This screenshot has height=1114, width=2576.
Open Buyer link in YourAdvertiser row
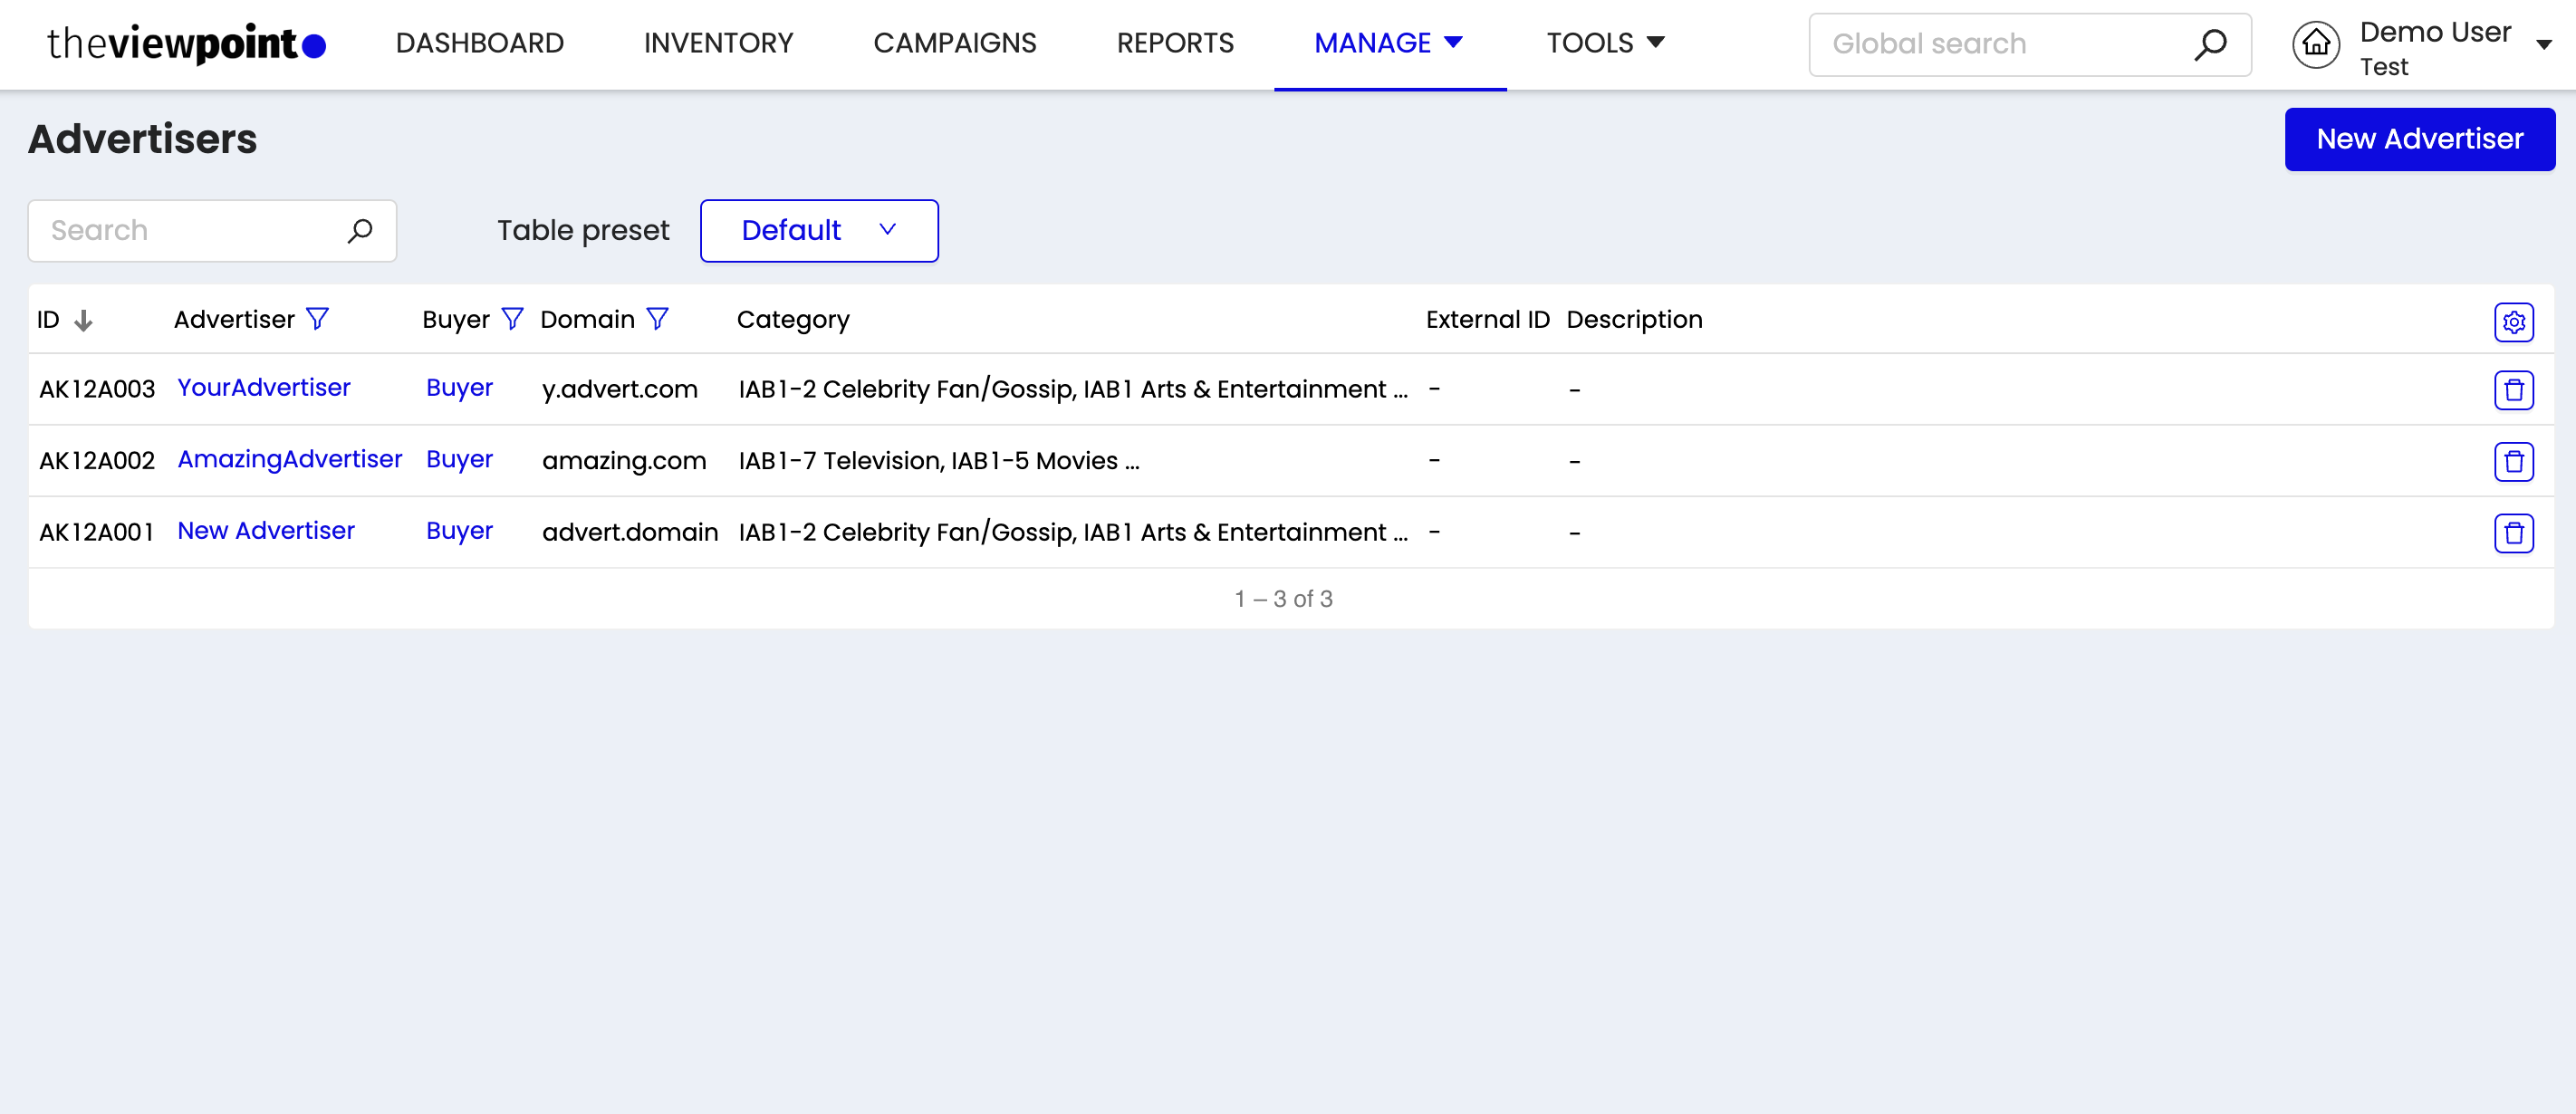point(459,388)
